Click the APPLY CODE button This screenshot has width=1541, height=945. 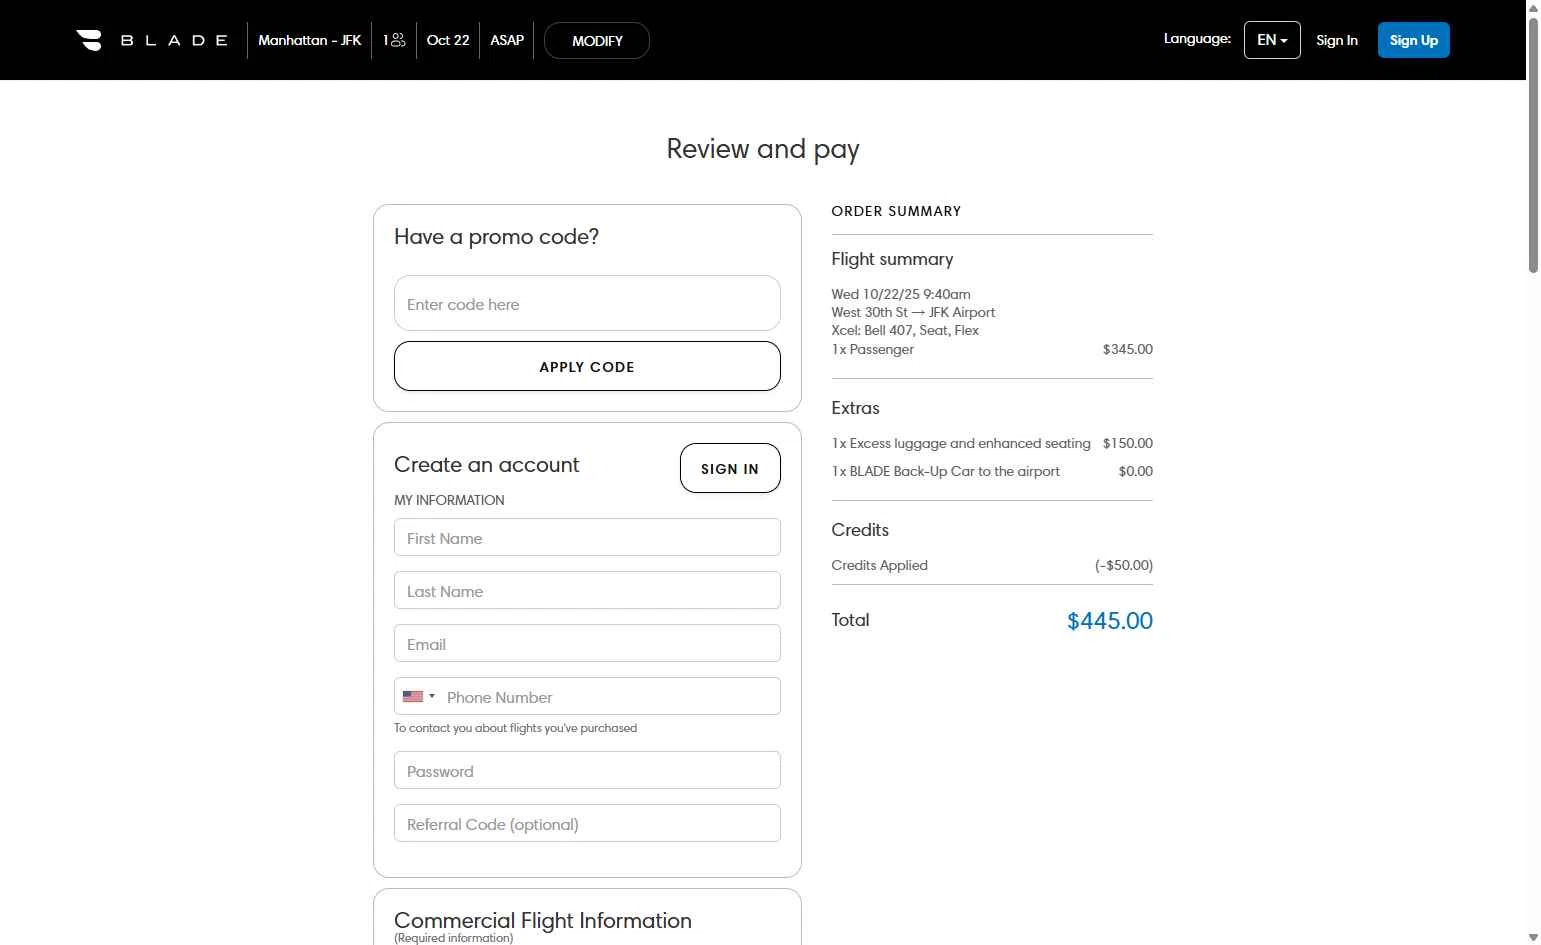click(x=587, y=366)
